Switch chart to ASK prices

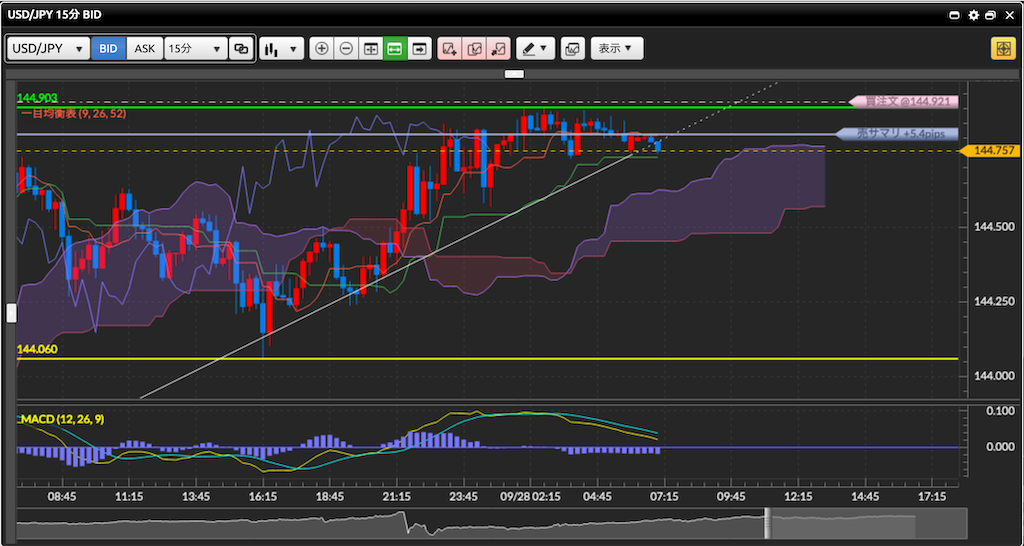tap(145, 49)
